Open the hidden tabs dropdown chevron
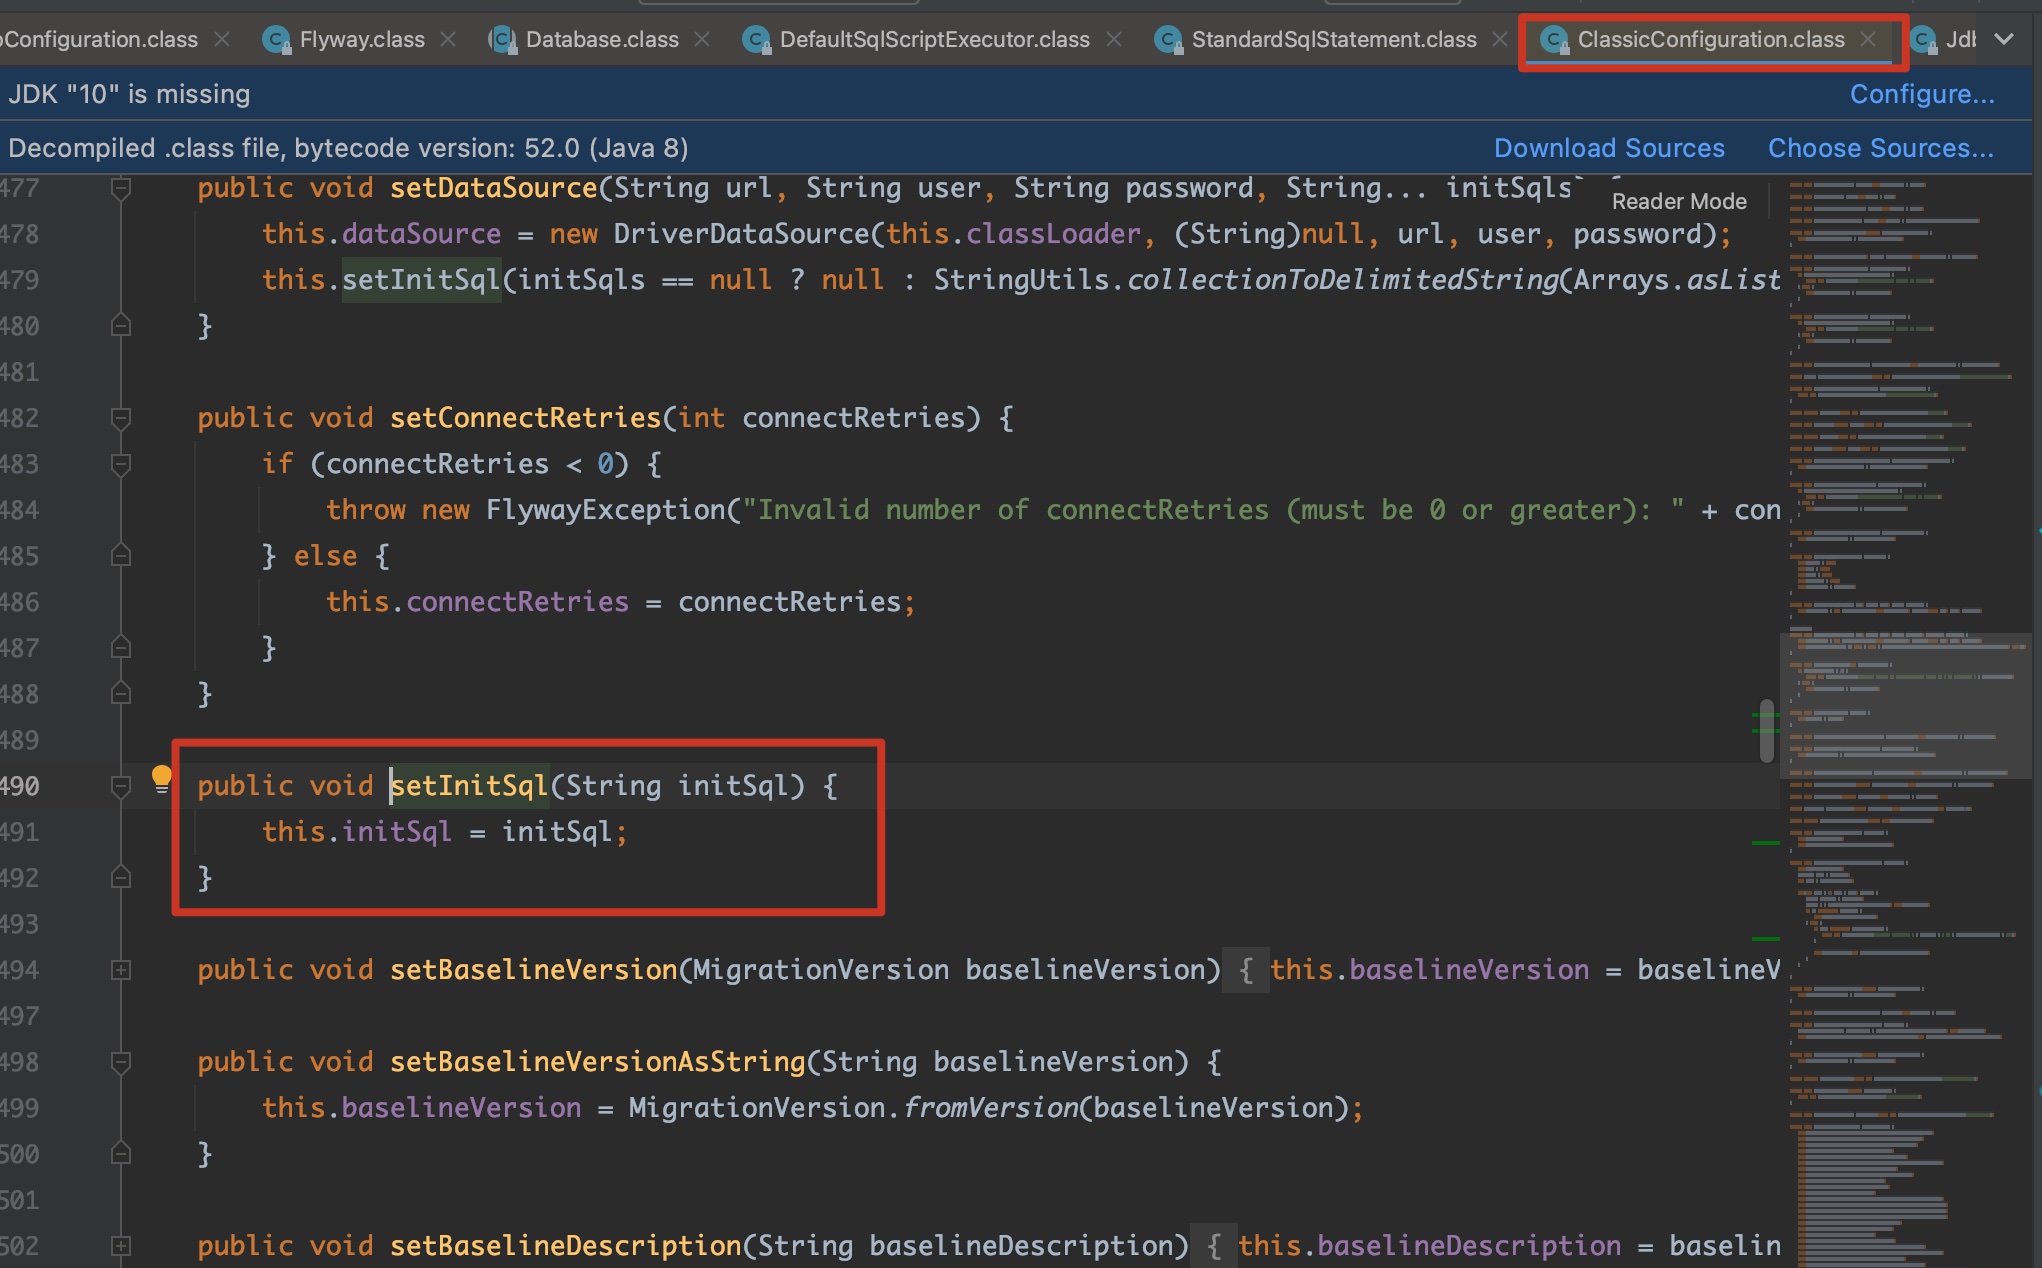Screen dimensions: 2042x1268 (2004, 39)
